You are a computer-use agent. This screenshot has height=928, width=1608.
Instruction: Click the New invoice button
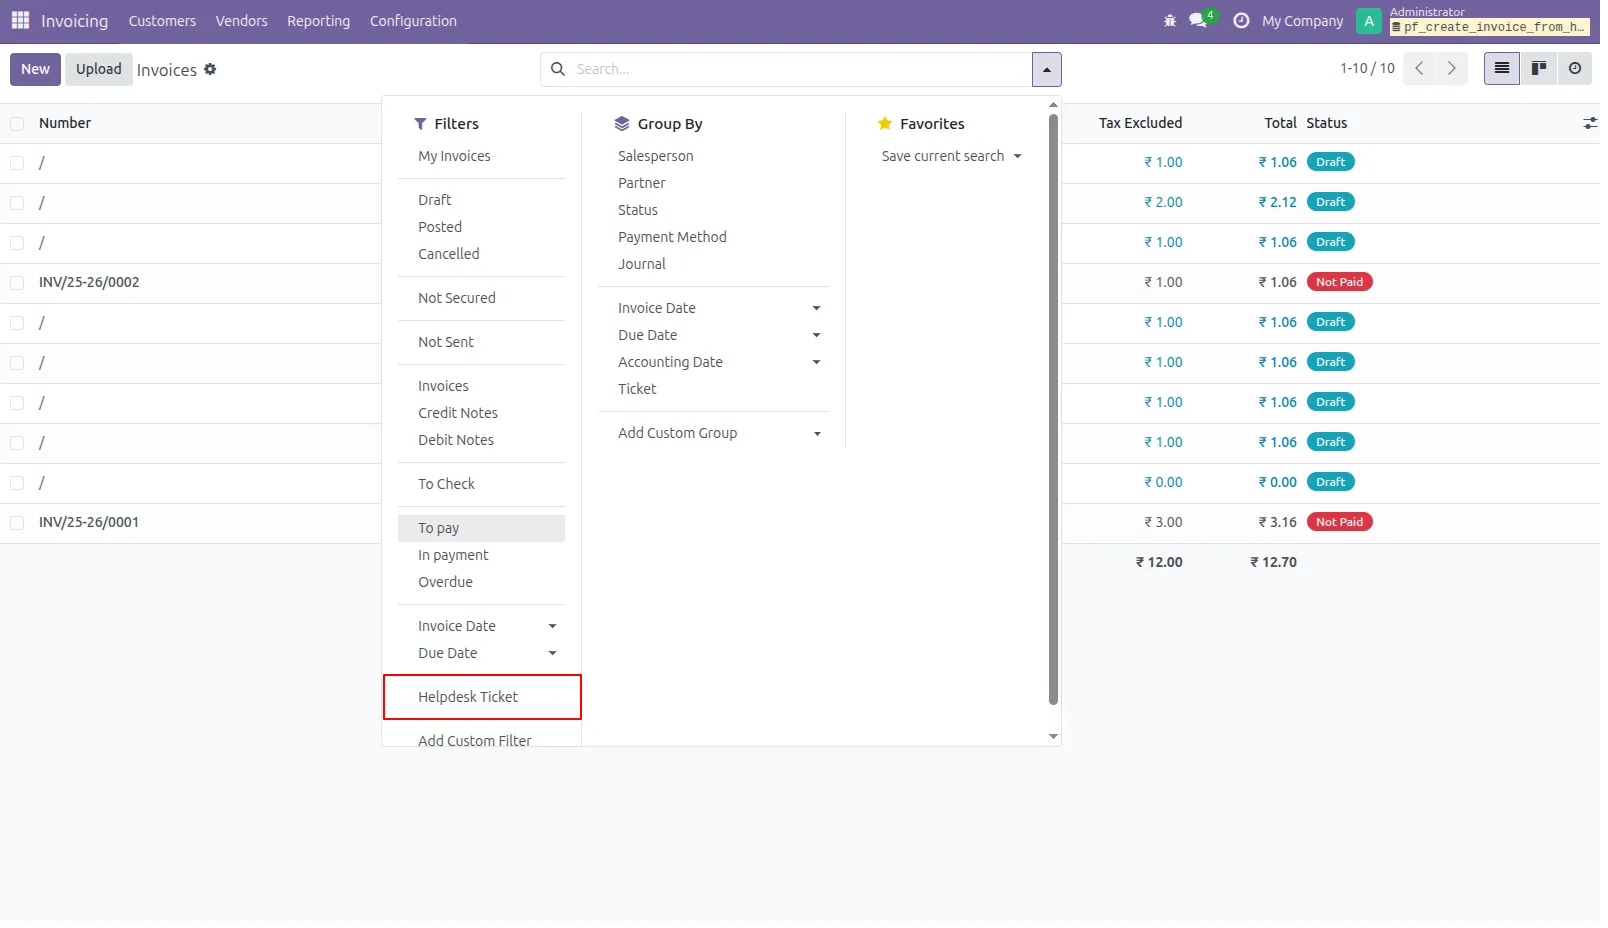click(36, 69)
